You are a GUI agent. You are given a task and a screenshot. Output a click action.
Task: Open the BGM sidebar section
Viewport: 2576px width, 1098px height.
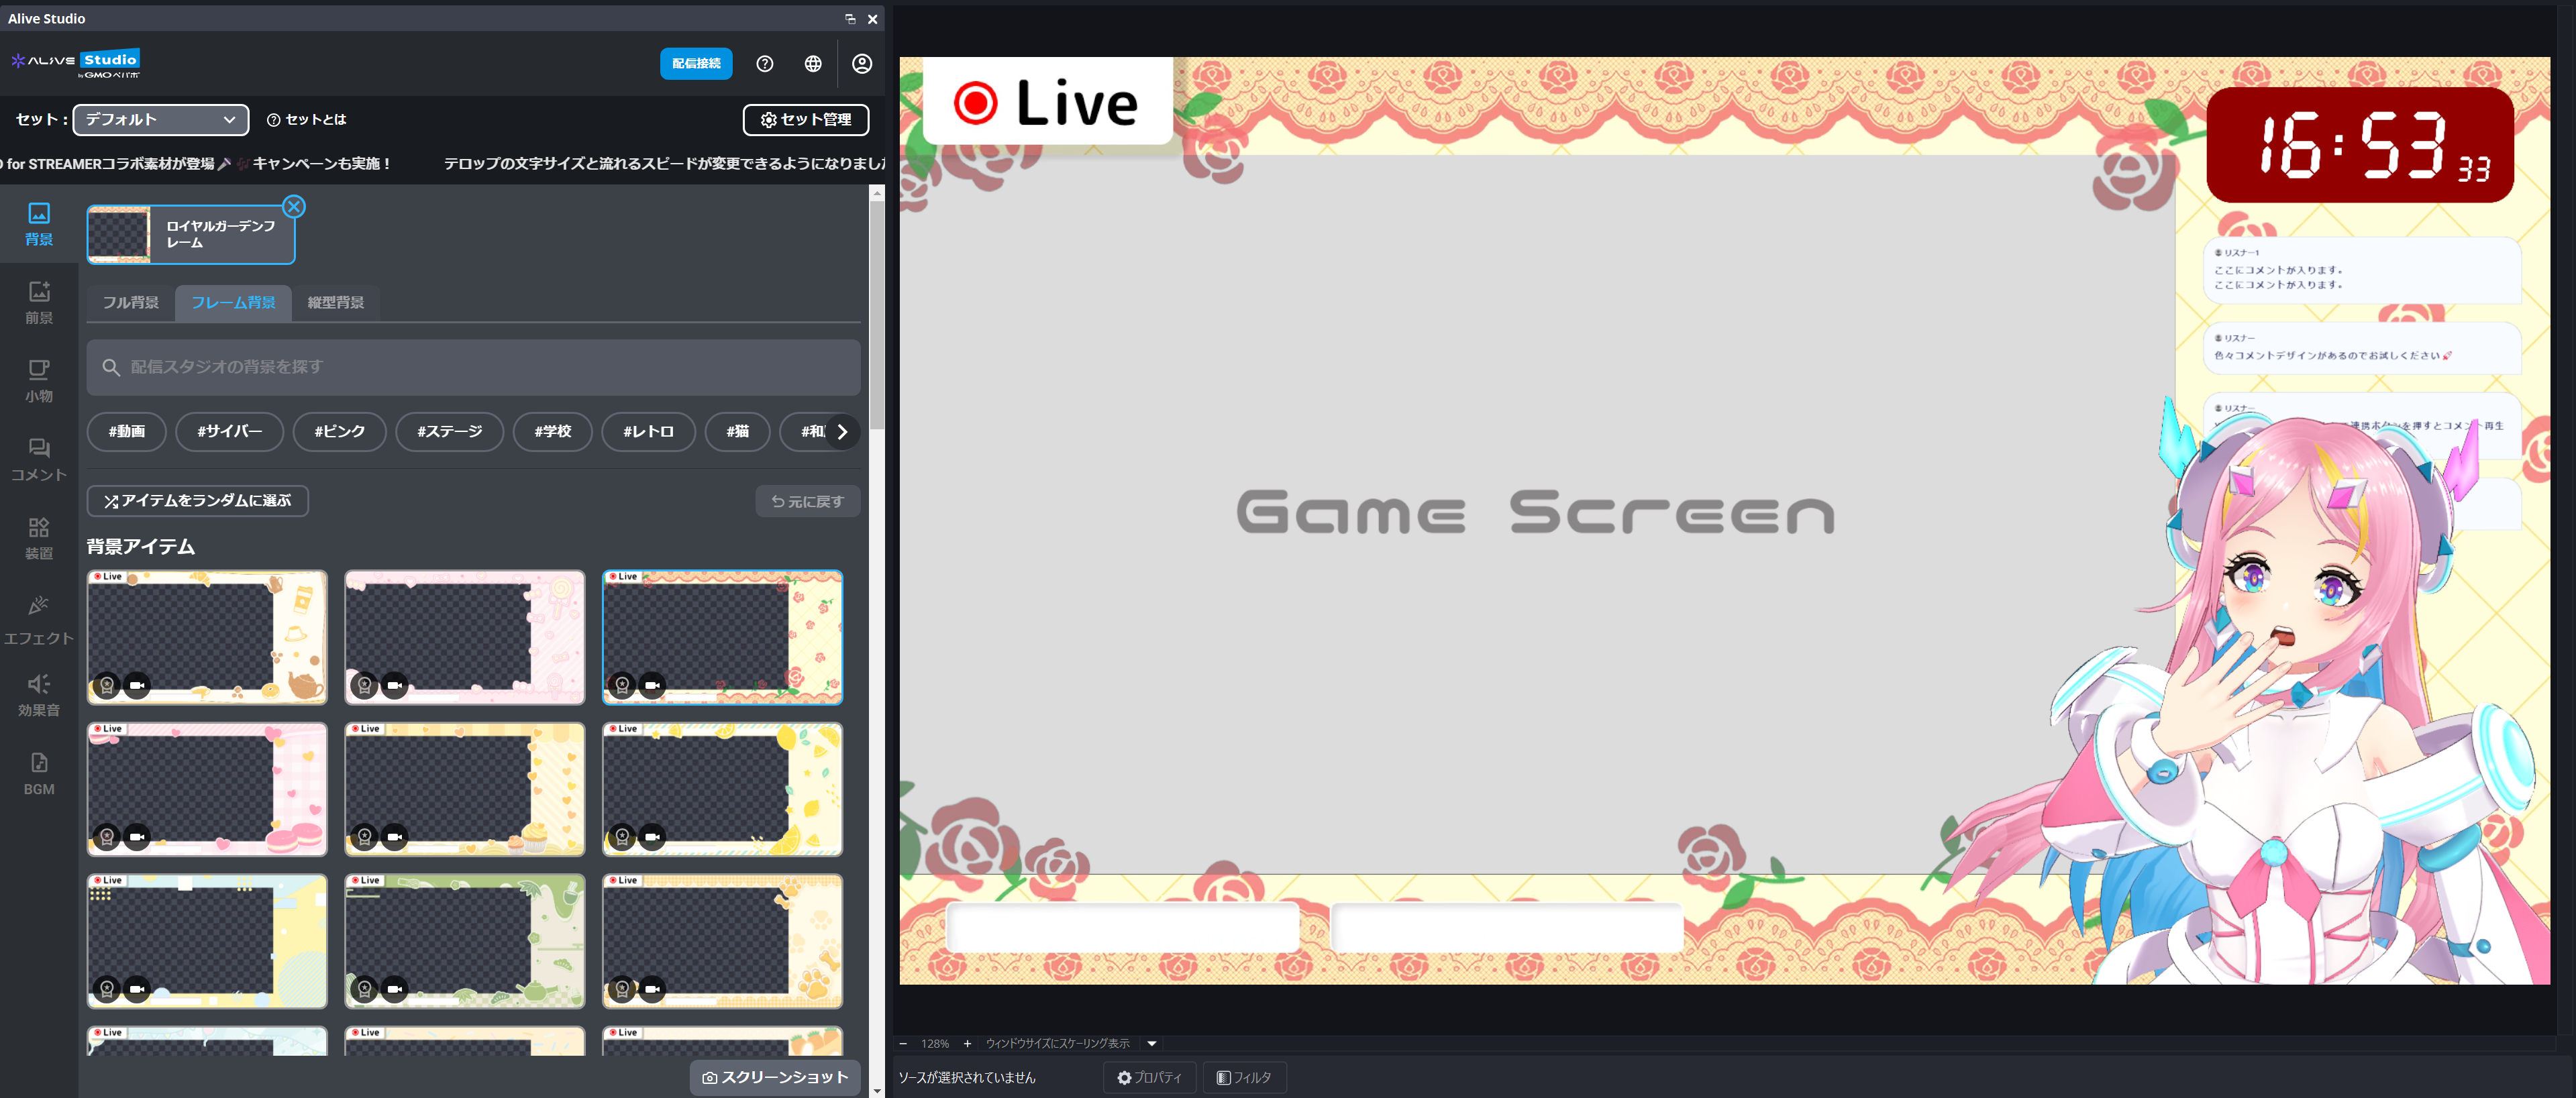point(39,774)
